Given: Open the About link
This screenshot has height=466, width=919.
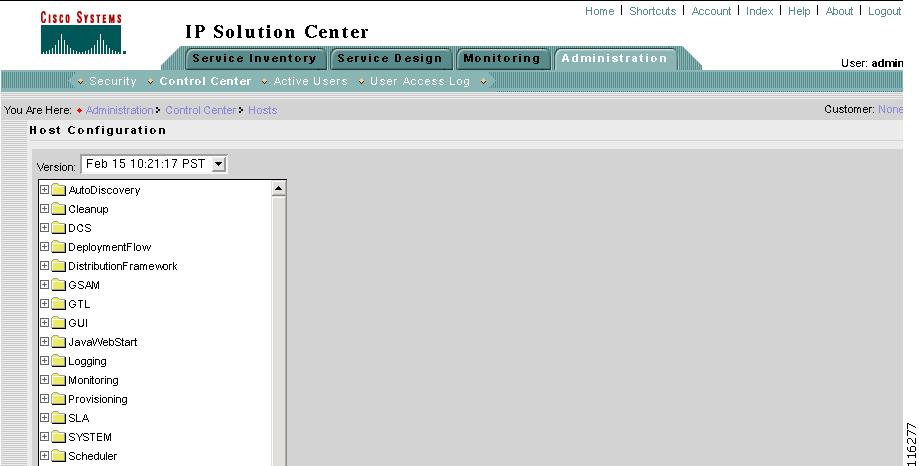Looking at the screenshot, I should [x=839, y=11].
